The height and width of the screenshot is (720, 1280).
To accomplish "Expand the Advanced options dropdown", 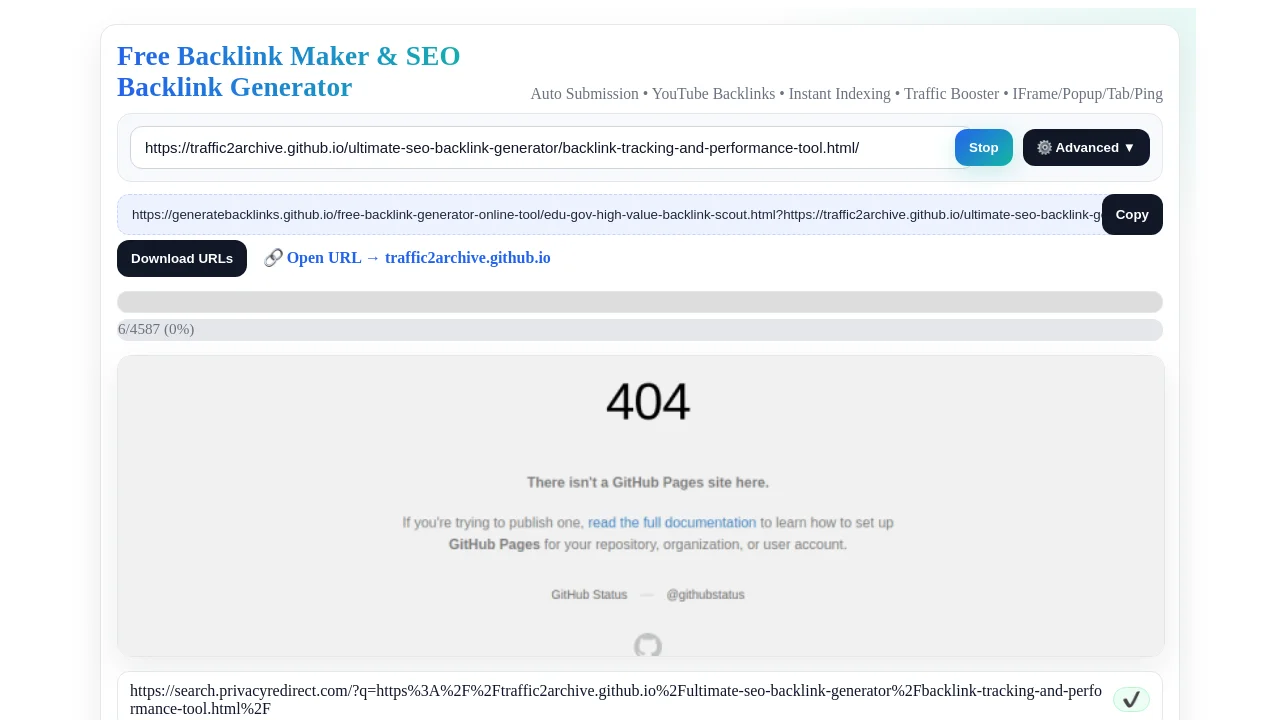I will [x=1086, y=147].
